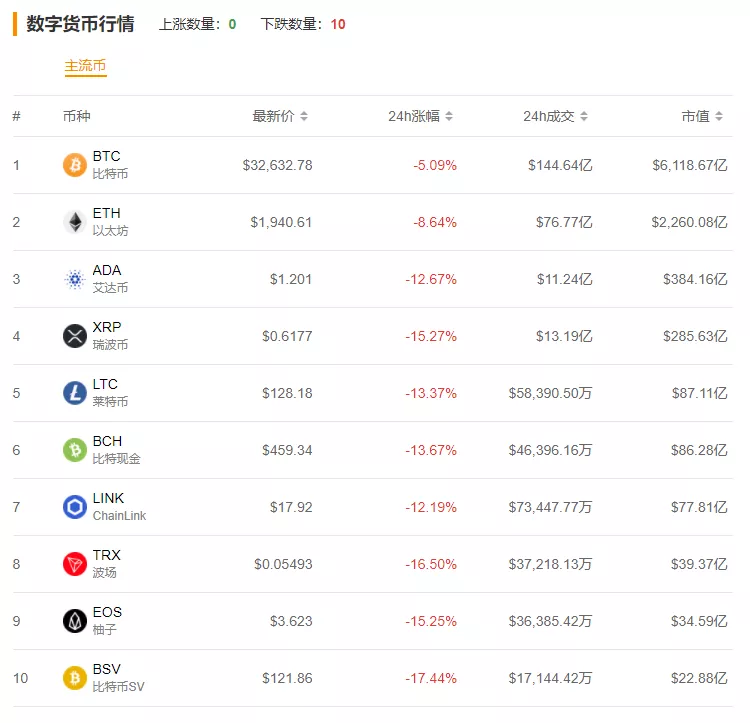Open the ETH coin name link

pyautogui.click(x=106, y=213)
